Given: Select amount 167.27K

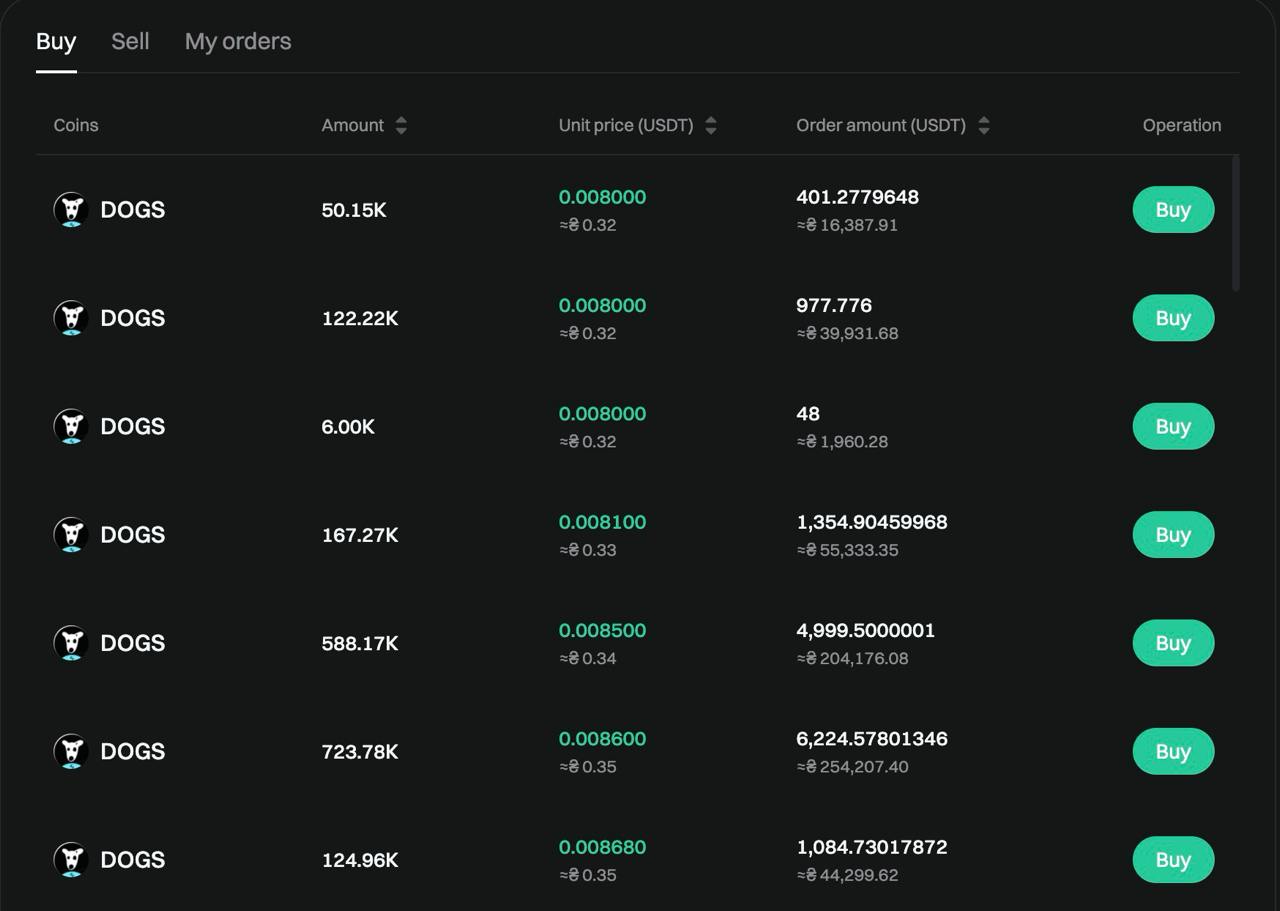Looking at the screenshot, I should [360, 535].
